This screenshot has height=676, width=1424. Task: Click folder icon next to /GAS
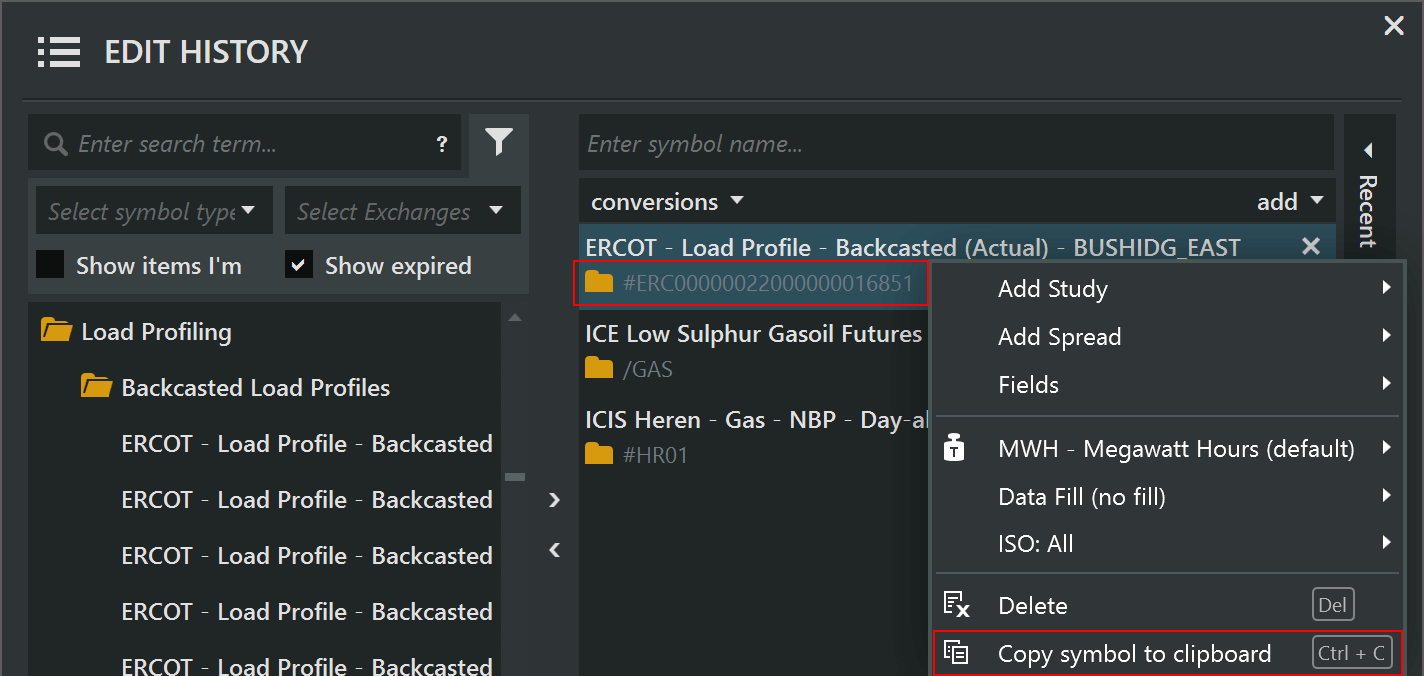pos(598,369)
